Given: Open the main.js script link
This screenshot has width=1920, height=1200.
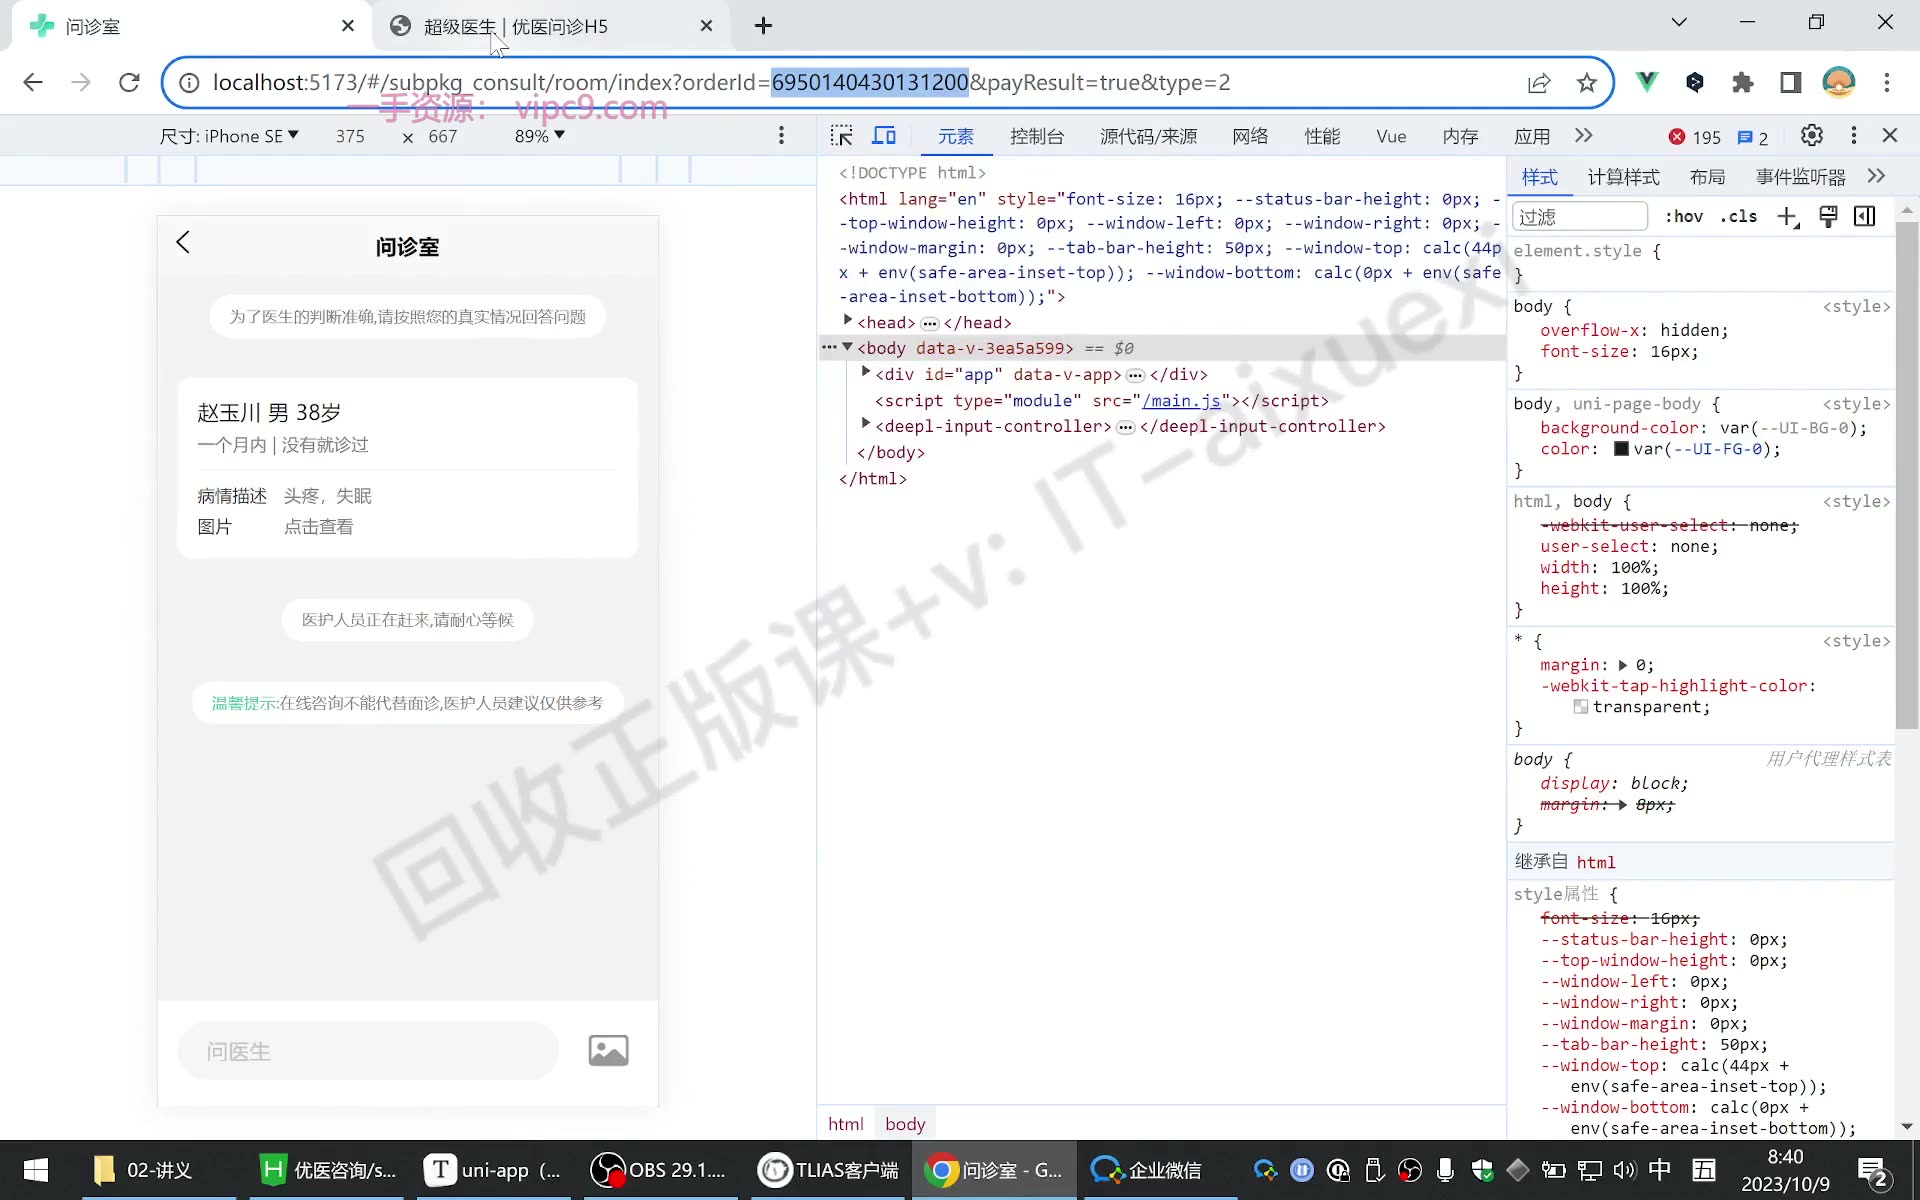Looking at the screenshot, I should pos(1181,401).
